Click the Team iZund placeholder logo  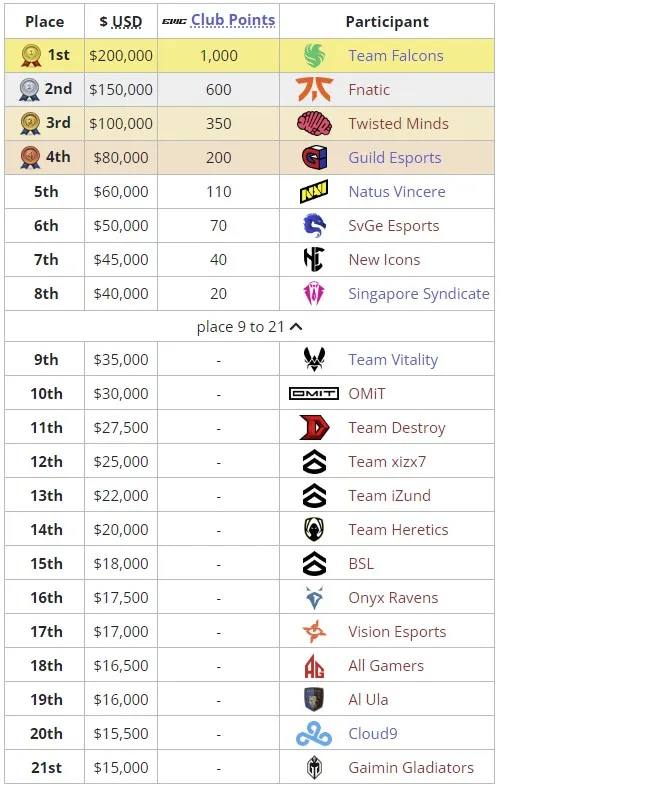coord(314,496)
